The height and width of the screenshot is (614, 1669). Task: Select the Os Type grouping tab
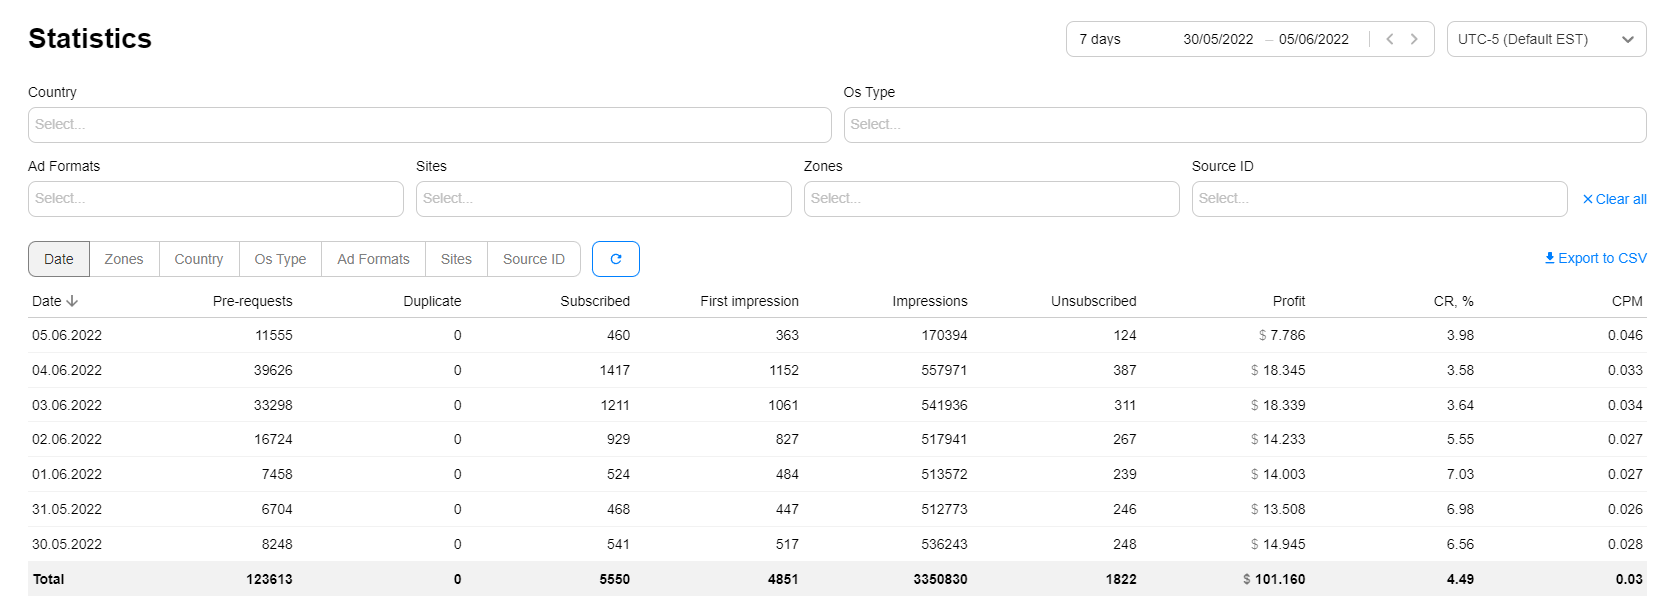[x=280, y=259]
